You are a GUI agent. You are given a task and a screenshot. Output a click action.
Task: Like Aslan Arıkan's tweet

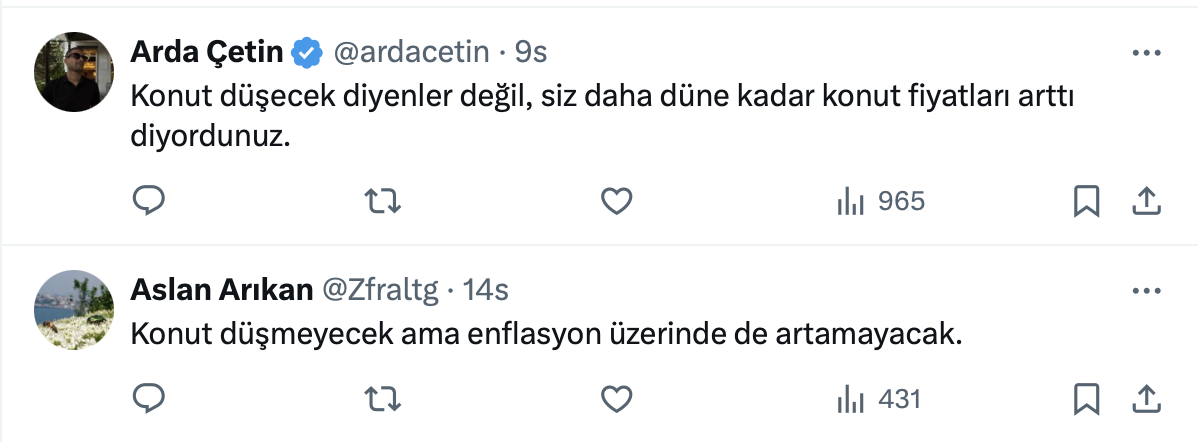tap(616, 398)
